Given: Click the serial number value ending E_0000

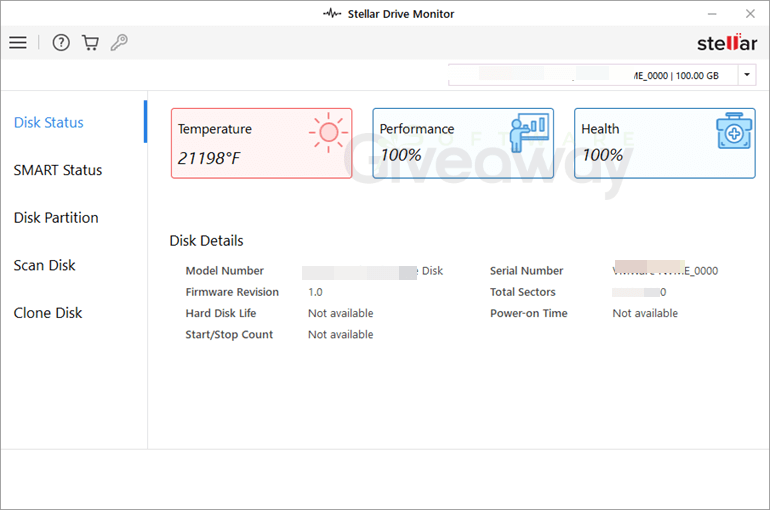Looking at the screenshot, I should [665, 269].
